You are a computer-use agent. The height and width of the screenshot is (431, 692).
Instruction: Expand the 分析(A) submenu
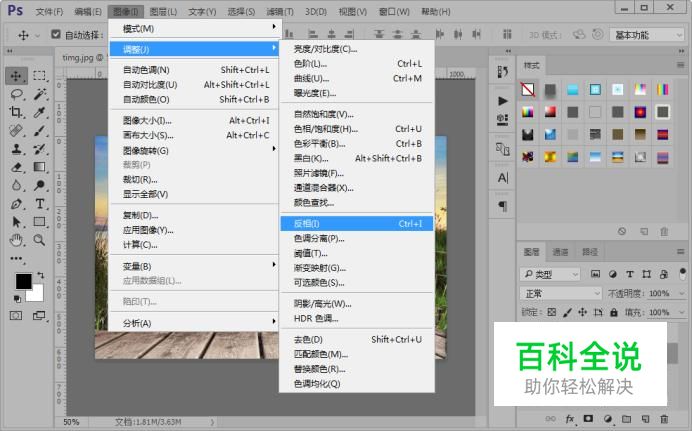click(x=194, y=323)
